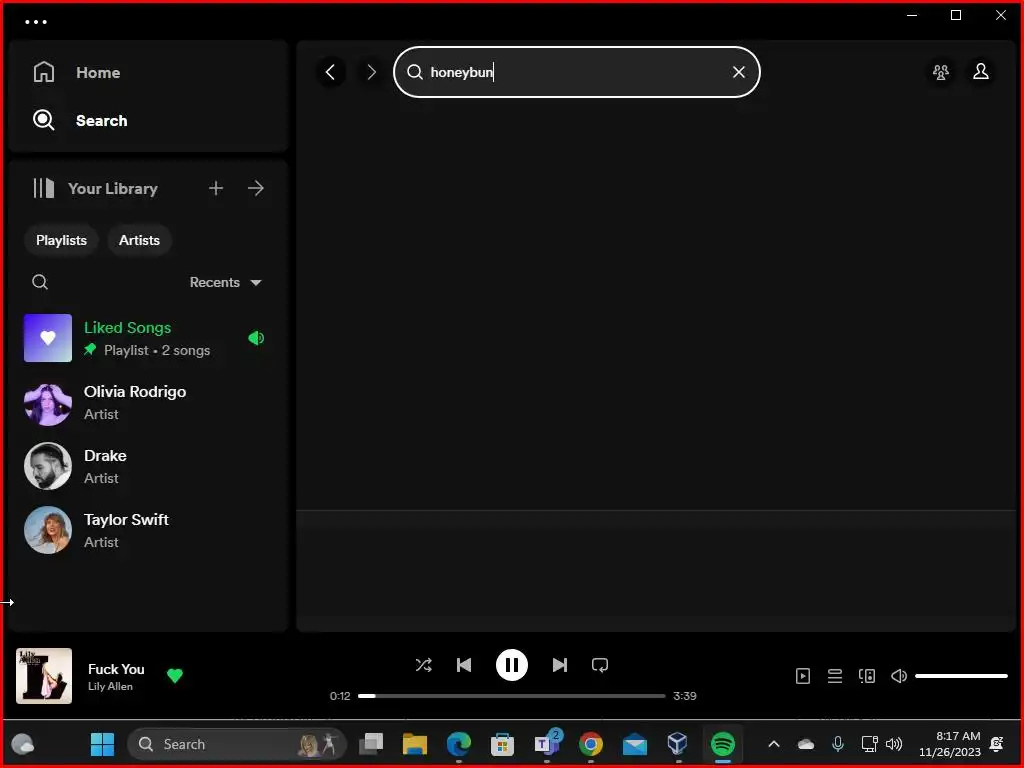Expand Your Library with arrow icon
The height and width of the screenshot is (768, 1024).
point(256,189)
